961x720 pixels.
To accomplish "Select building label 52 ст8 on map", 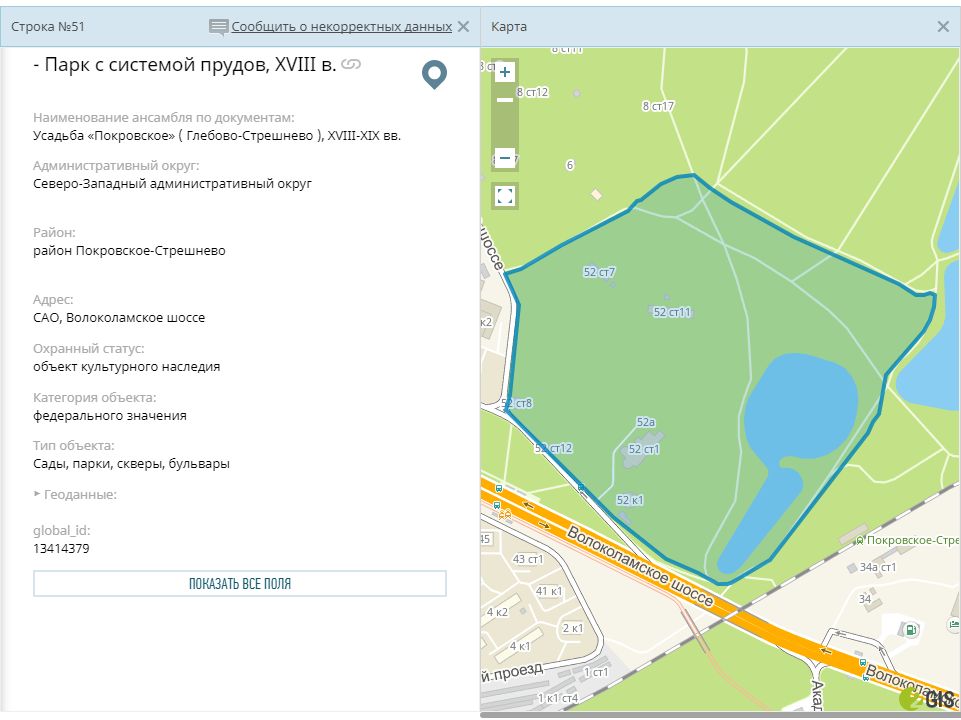I will point(517,403).
